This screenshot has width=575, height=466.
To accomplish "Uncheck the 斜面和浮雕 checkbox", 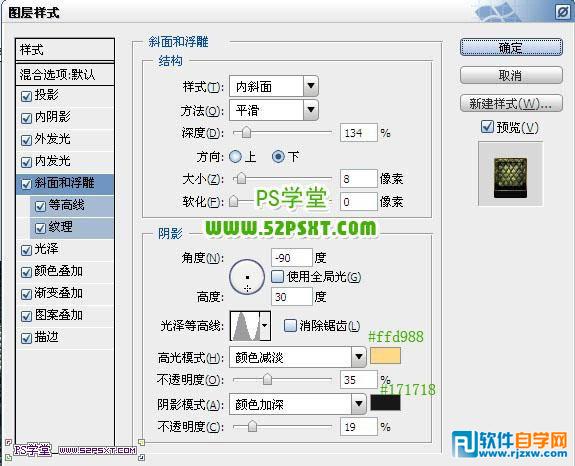I will [26, 184].
